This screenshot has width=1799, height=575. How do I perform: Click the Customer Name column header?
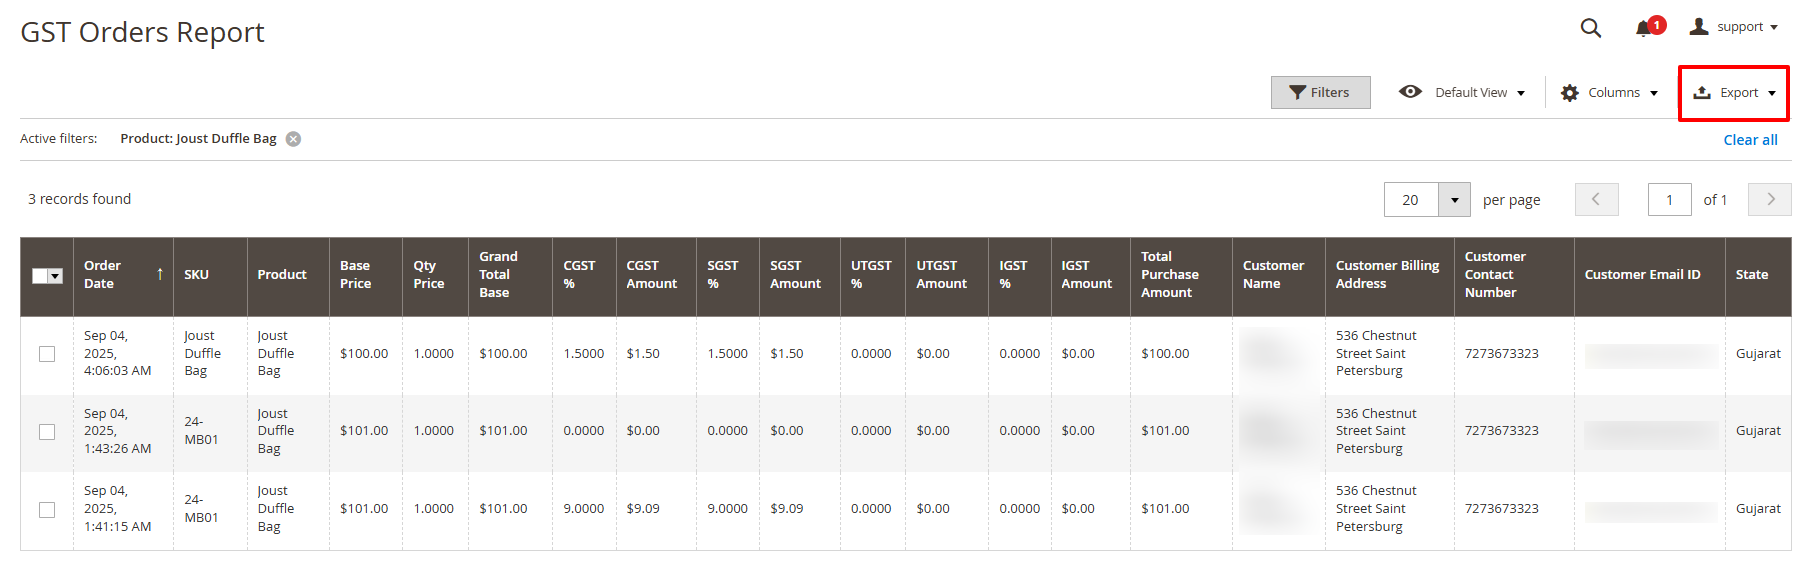pos(1279,275)
